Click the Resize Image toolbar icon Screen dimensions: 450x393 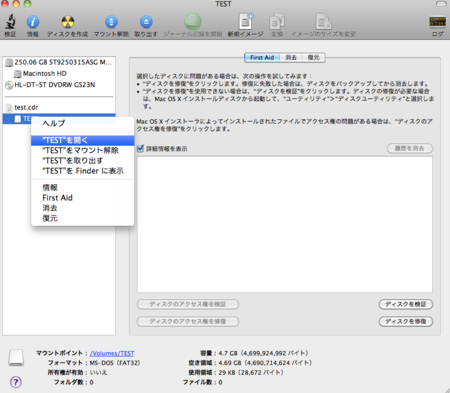pos(323,22)
